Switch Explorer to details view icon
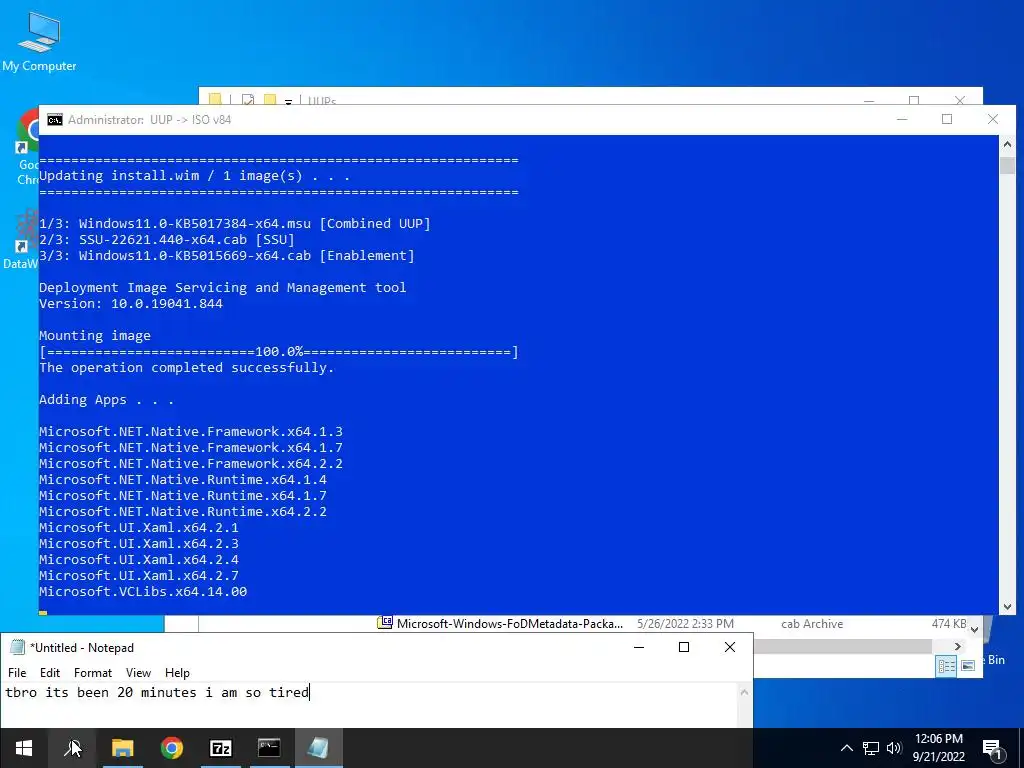Screen dimensions: 1024x768 click(x=946, y=666)
